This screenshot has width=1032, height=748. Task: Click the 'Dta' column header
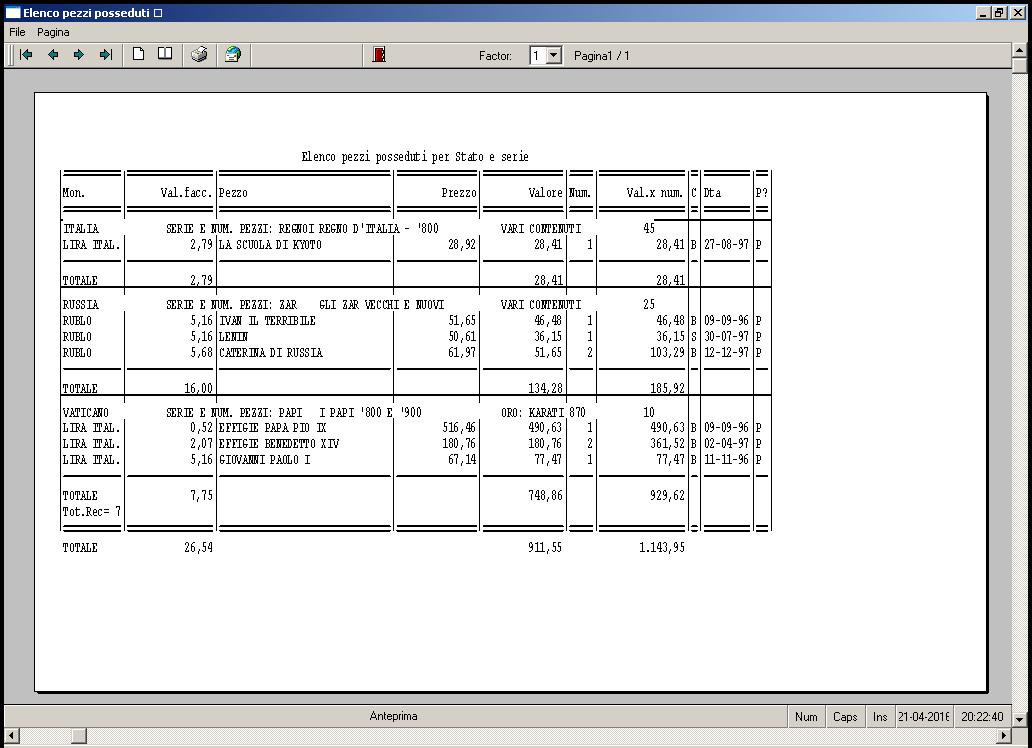[x=712, y=193]
